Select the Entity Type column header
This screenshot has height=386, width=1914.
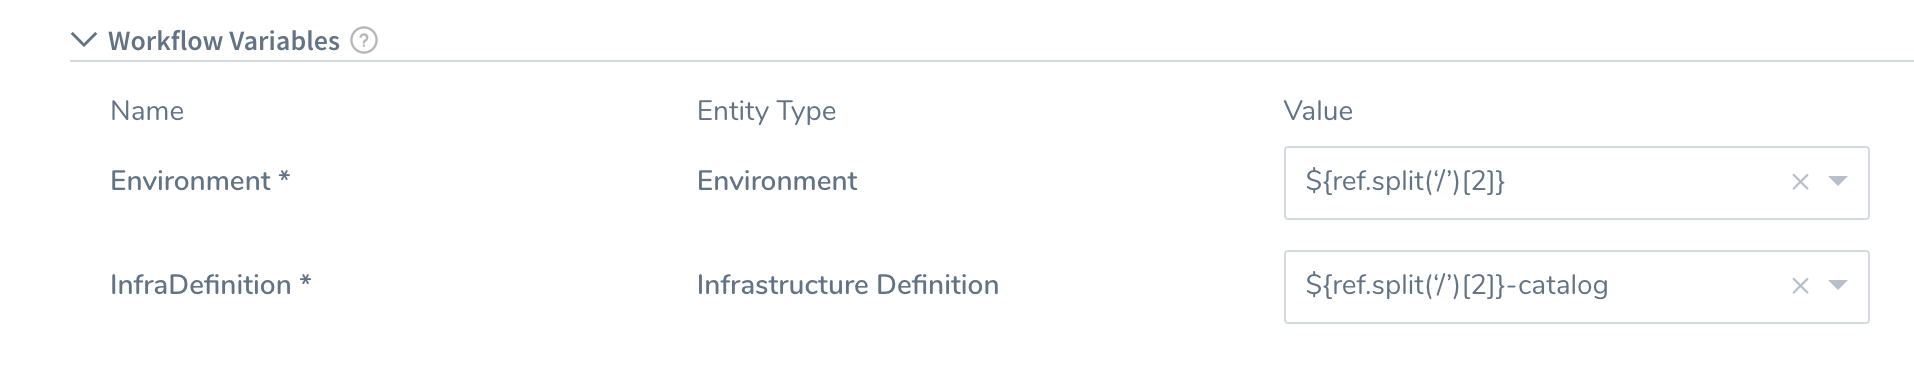[766, 111]
